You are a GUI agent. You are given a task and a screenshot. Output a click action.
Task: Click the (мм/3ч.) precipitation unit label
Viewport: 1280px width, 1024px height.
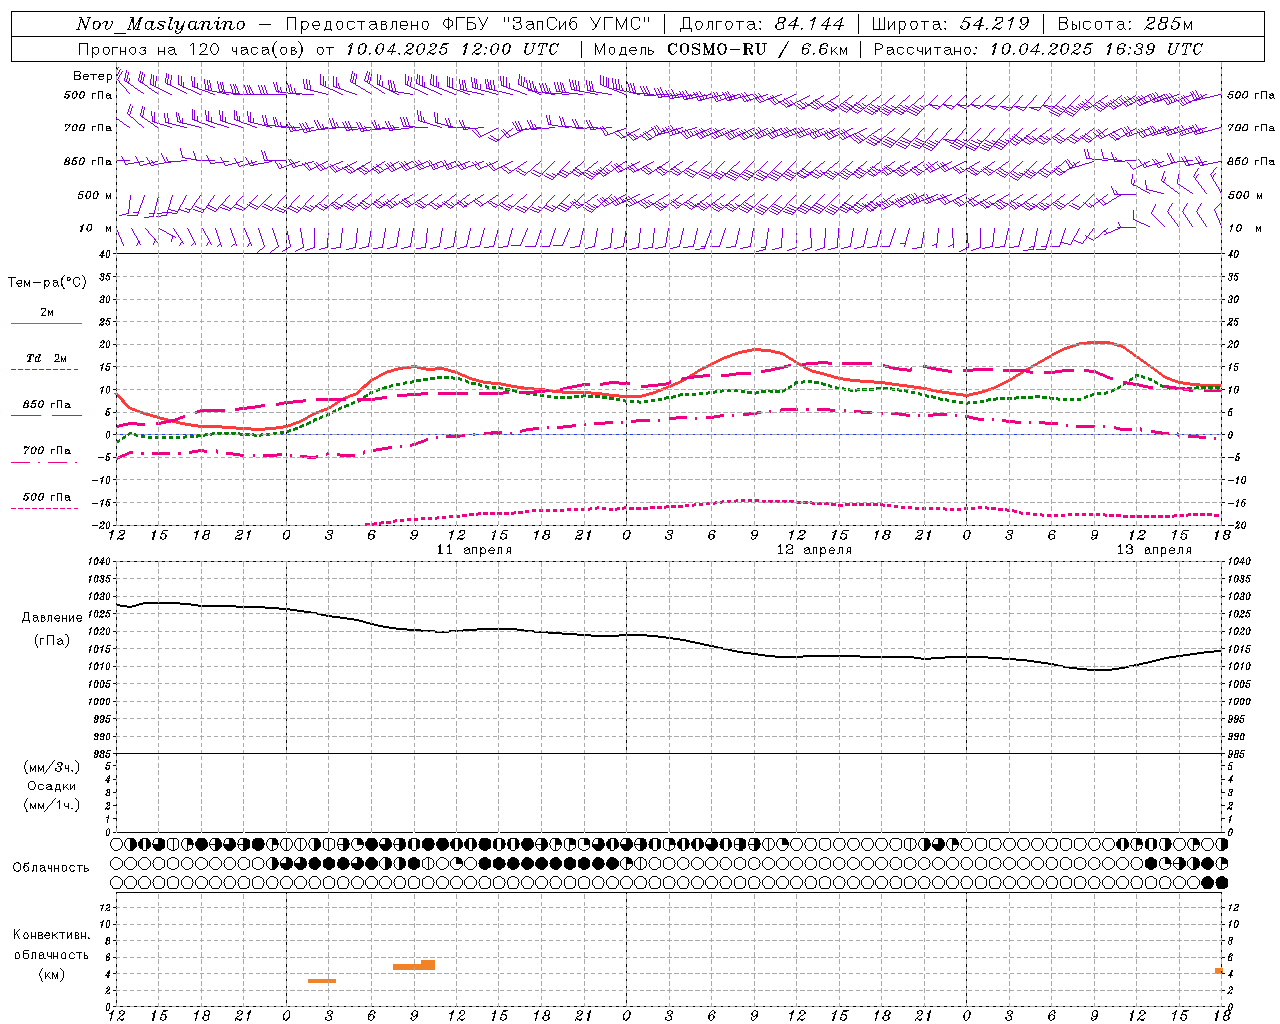tap(52, 767)
